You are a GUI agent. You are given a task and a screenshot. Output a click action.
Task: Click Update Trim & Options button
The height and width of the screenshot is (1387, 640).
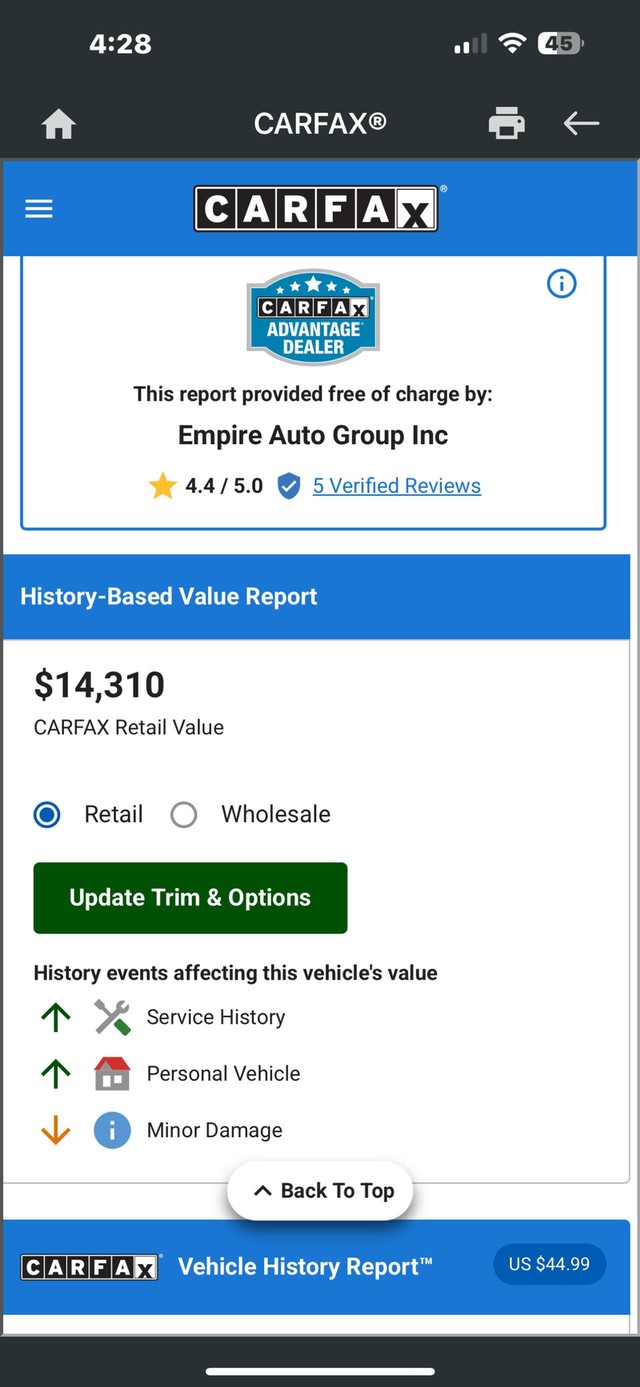[x=190, y=898]
